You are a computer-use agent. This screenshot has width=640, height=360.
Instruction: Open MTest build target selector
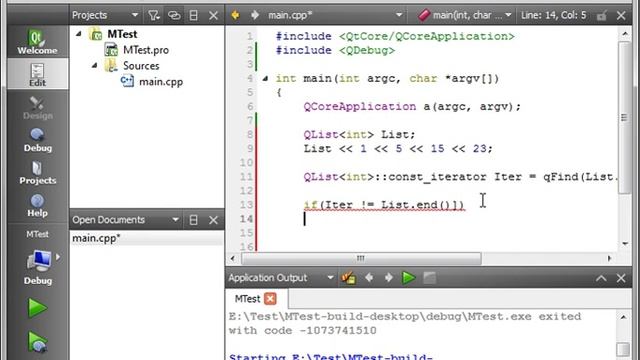pyautogui.click(x=37, y=261)
